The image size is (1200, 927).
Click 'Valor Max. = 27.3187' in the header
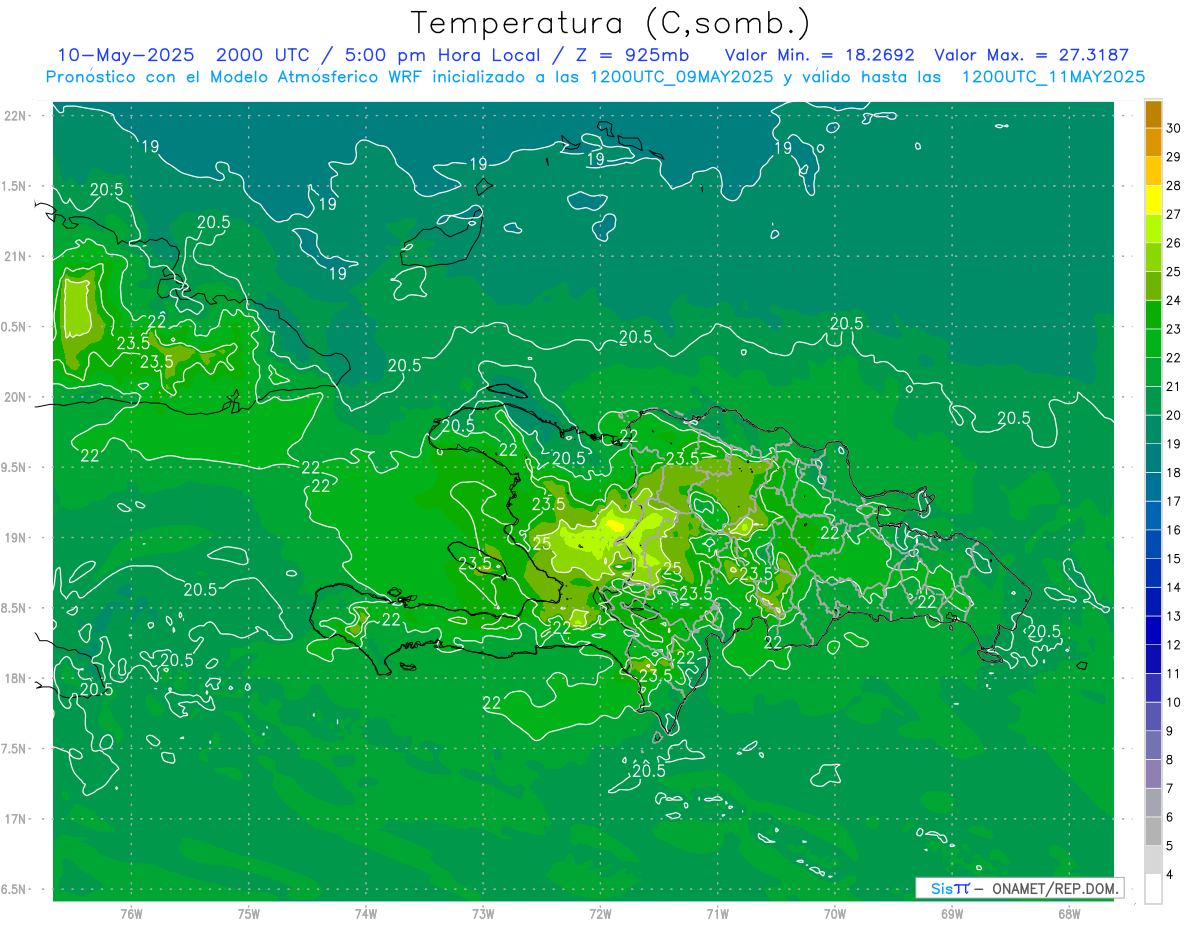(x=1031, y=55)
